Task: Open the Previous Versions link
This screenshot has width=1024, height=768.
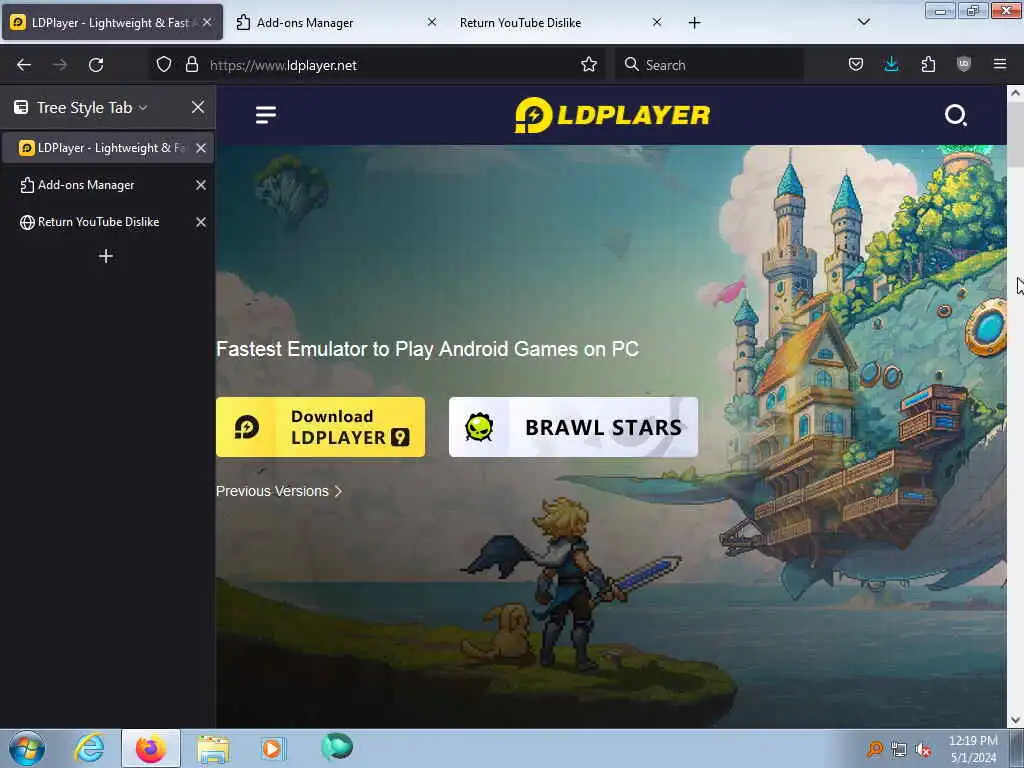Action: pyautogui.click(x=279, y=491)
